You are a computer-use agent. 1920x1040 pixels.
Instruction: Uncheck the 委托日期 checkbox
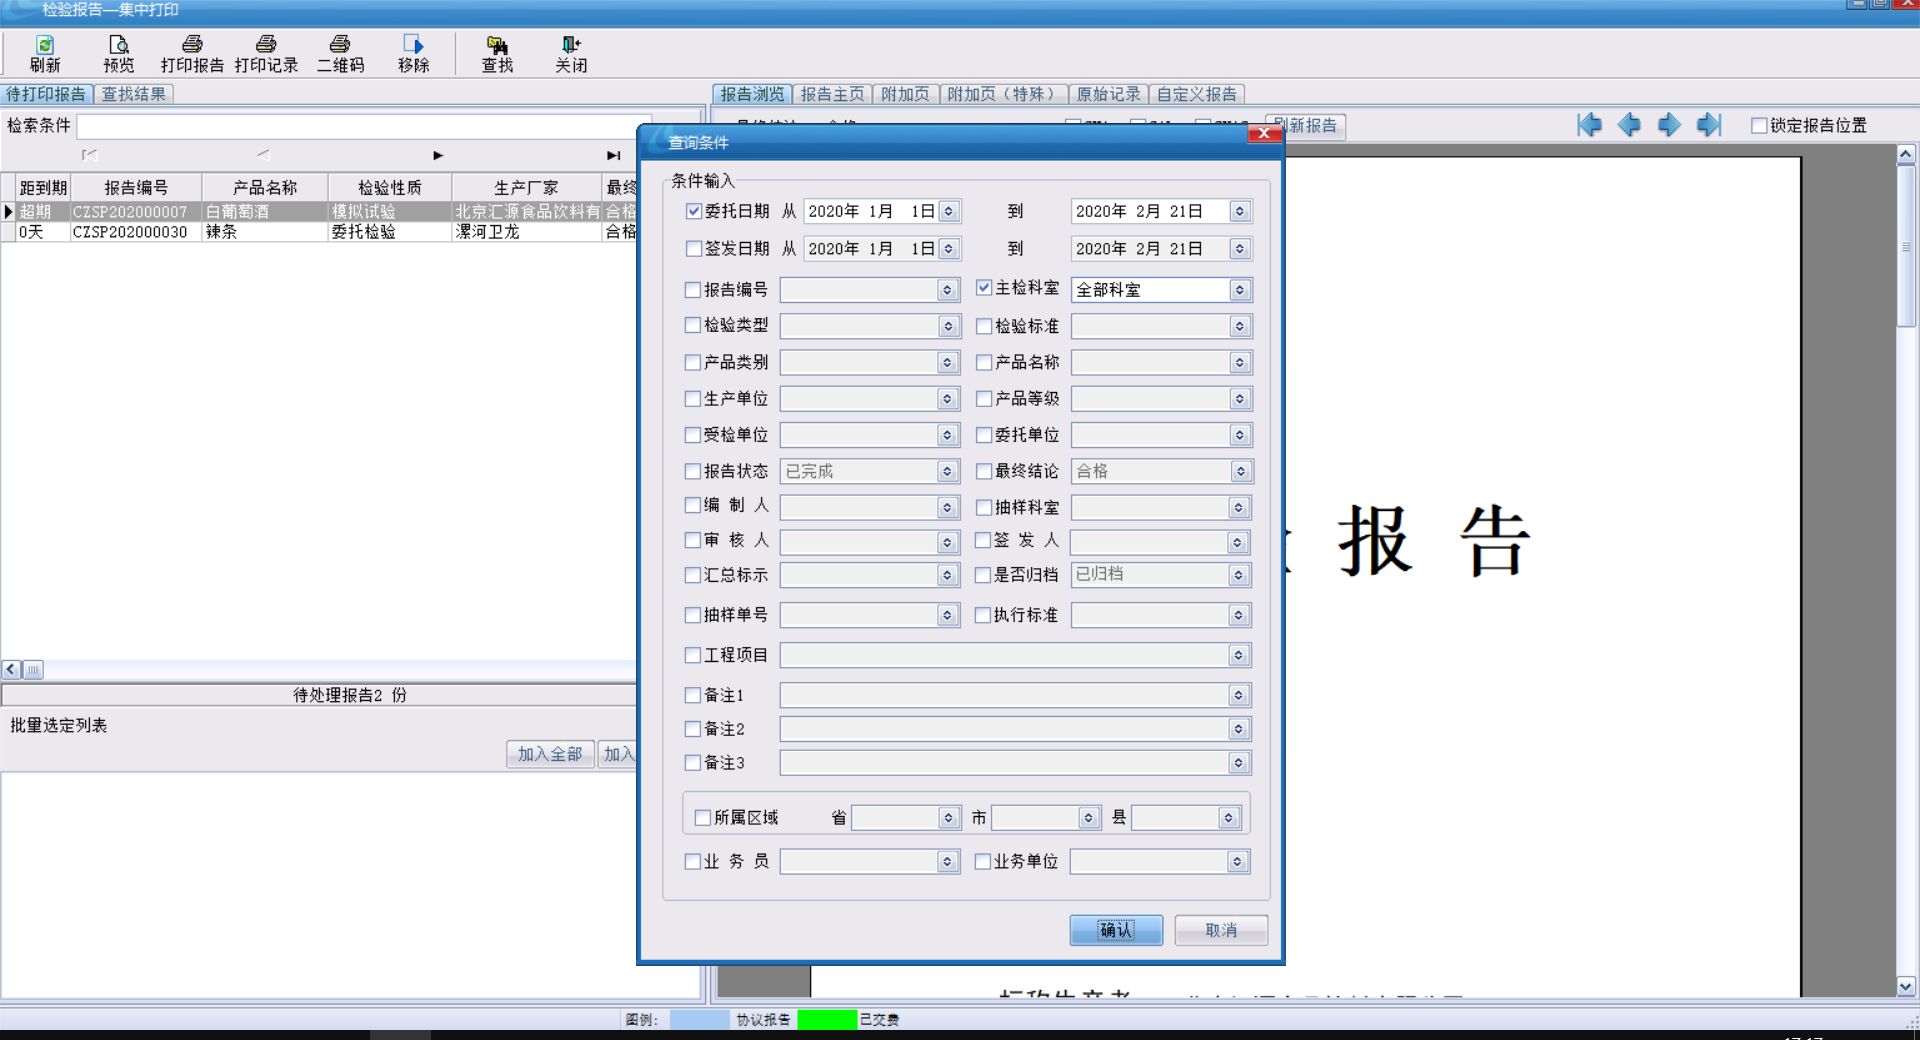(x=694, y=211)
